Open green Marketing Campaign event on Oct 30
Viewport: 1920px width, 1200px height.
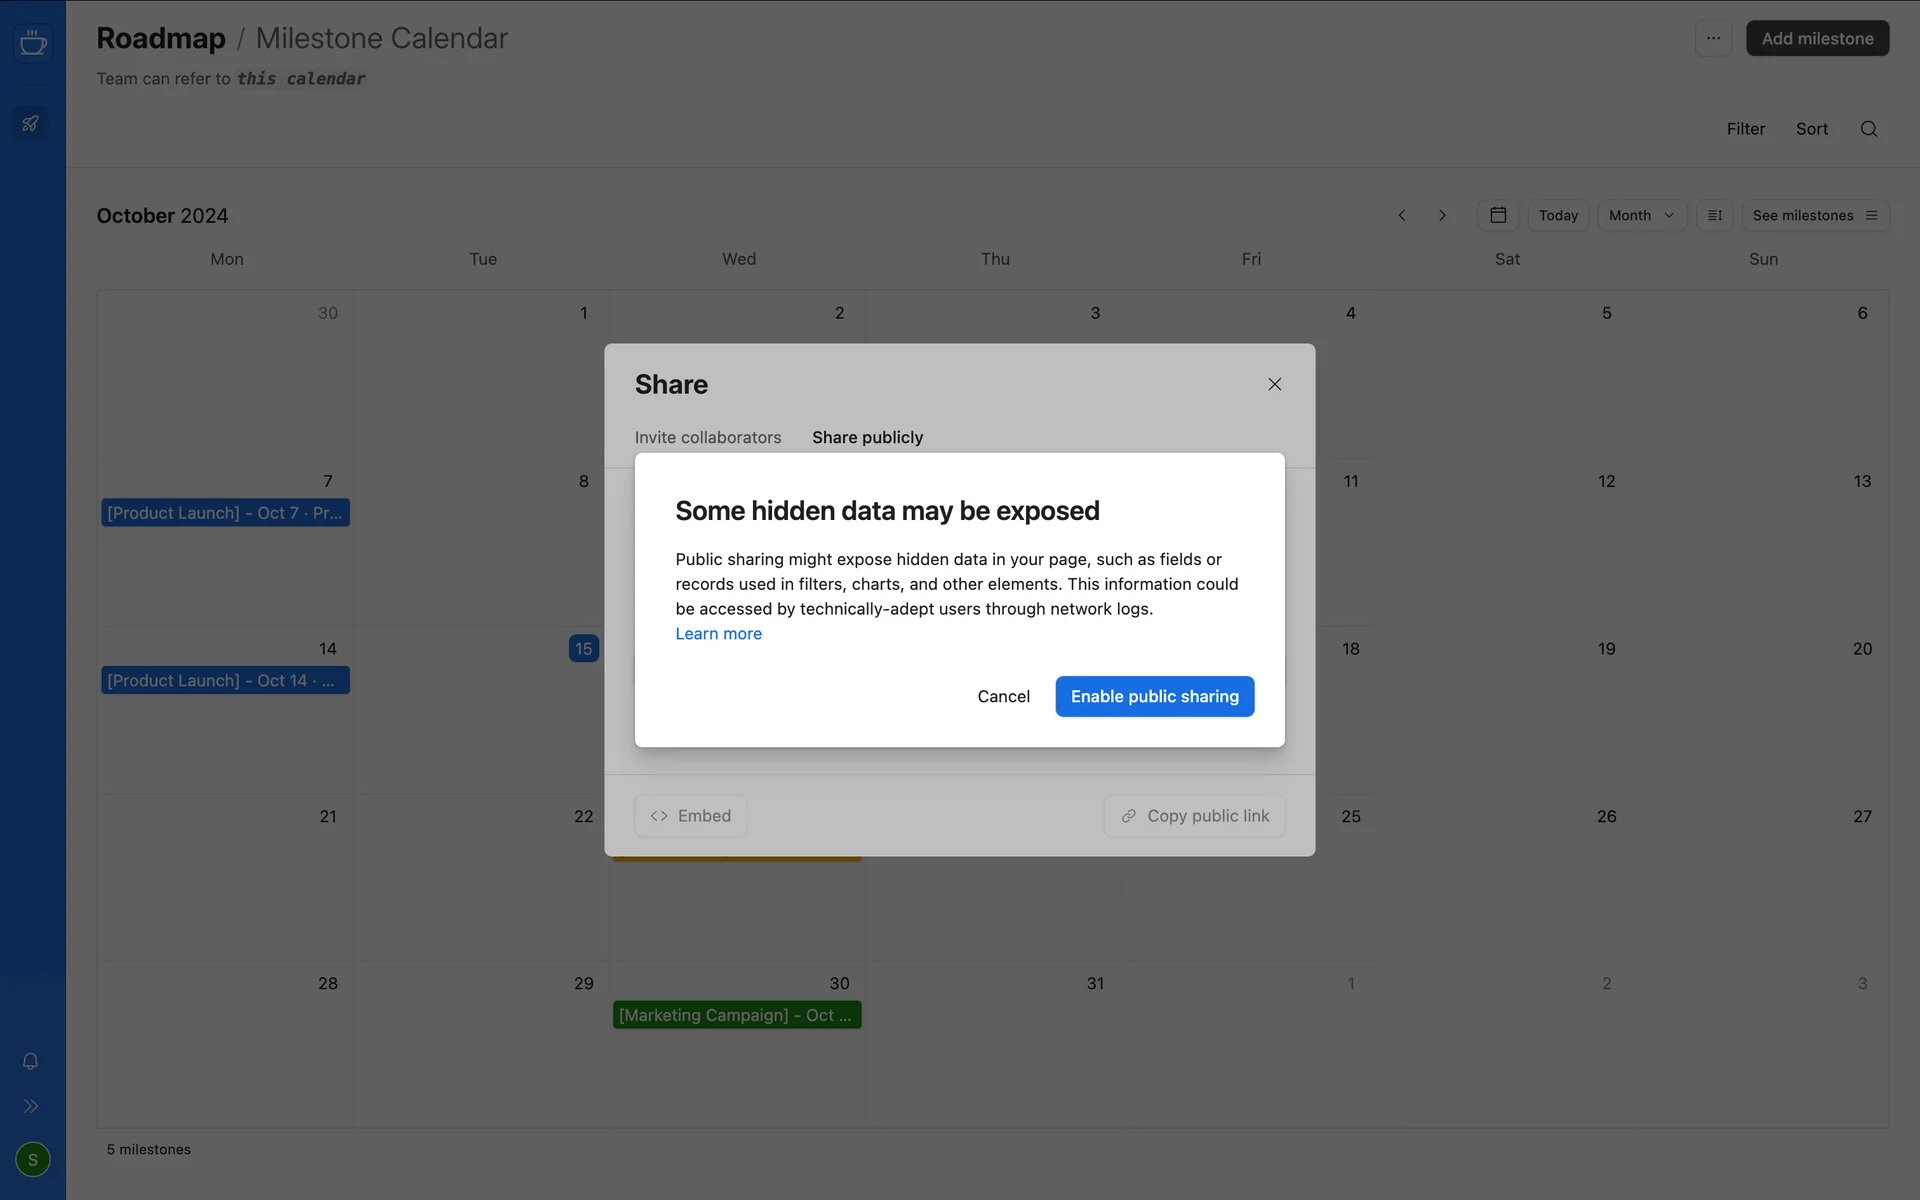click(736, 1015)
